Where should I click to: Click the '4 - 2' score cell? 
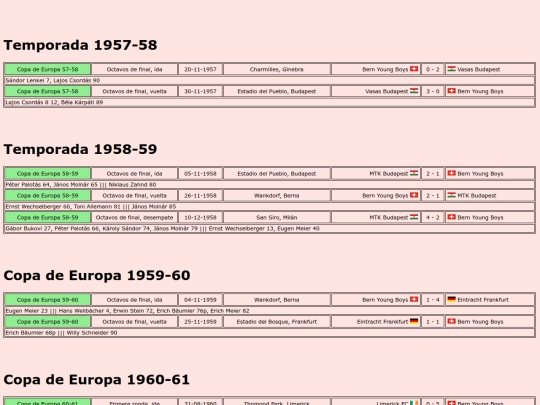[x=433, y=217]
